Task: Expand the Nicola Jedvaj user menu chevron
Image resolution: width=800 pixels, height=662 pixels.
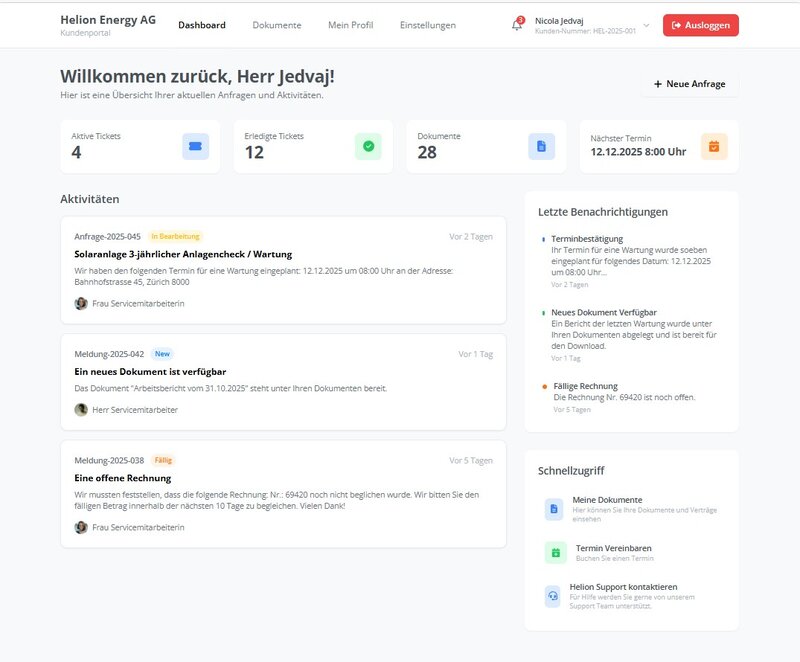Action: 646,25
